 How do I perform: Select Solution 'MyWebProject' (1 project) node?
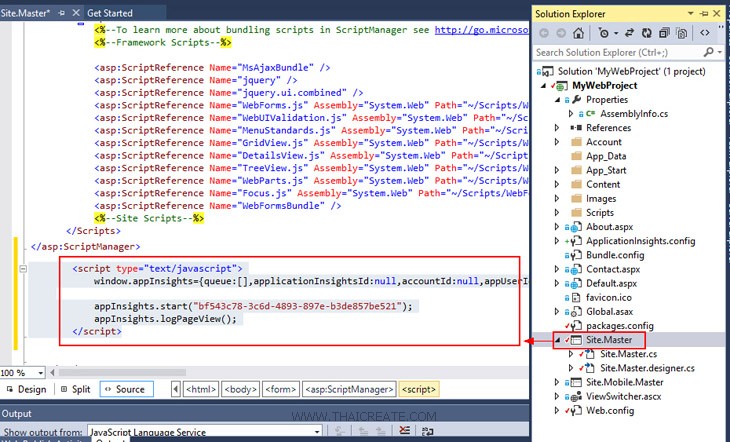tap(631, 71)
